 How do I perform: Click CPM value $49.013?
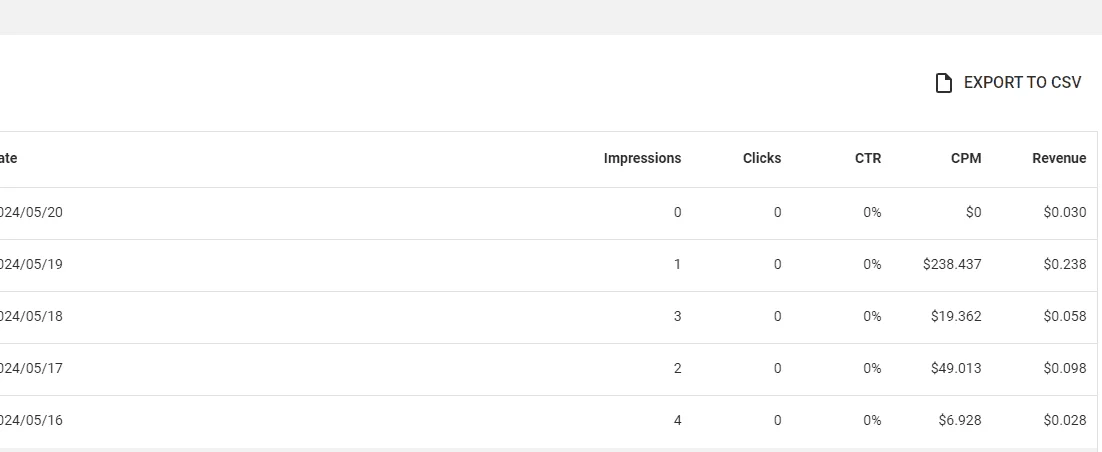[956, 368]
